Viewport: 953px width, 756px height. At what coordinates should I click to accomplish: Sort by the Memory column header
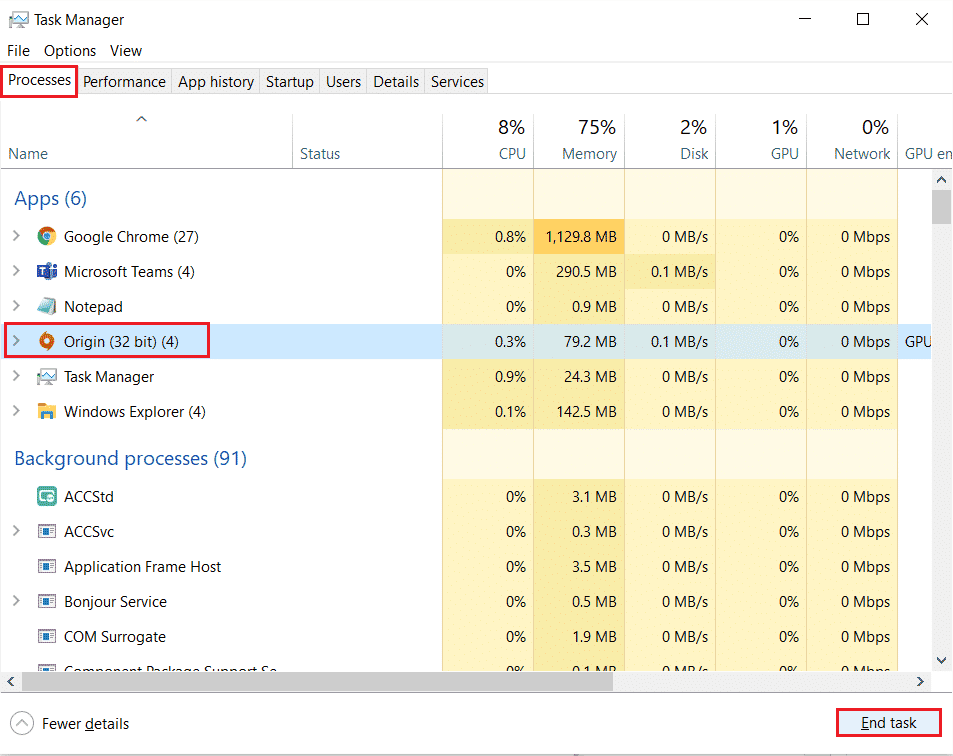[579, 141]
